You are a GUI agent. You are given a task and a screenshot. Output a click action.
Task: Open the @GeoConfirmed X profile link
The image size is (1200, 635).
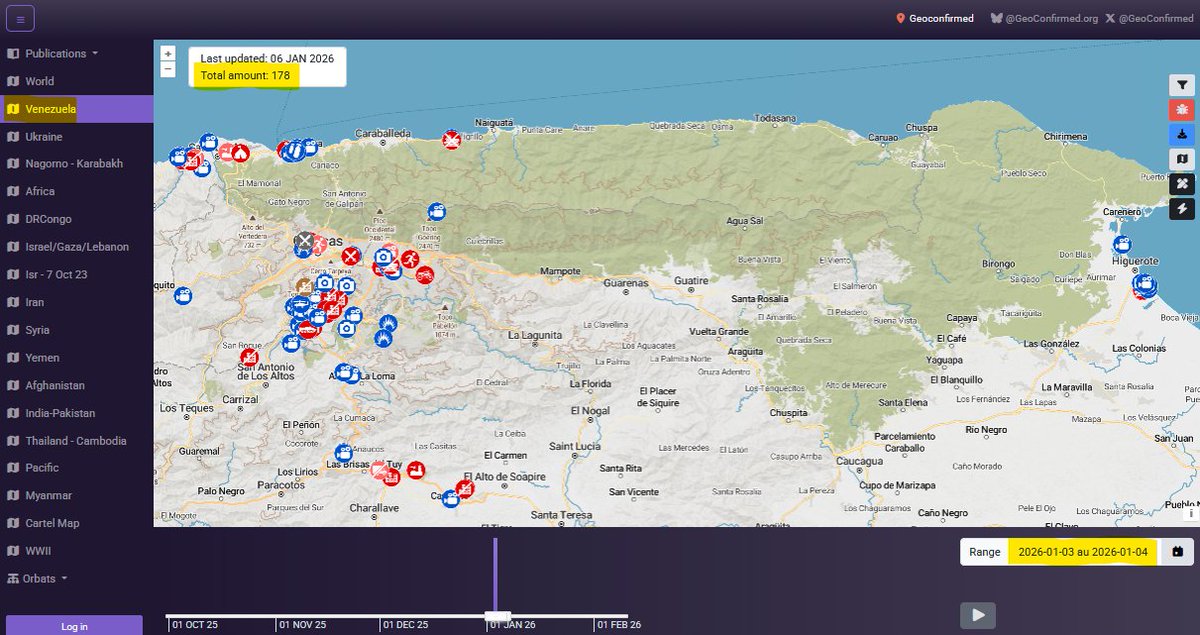[1148, 18]
